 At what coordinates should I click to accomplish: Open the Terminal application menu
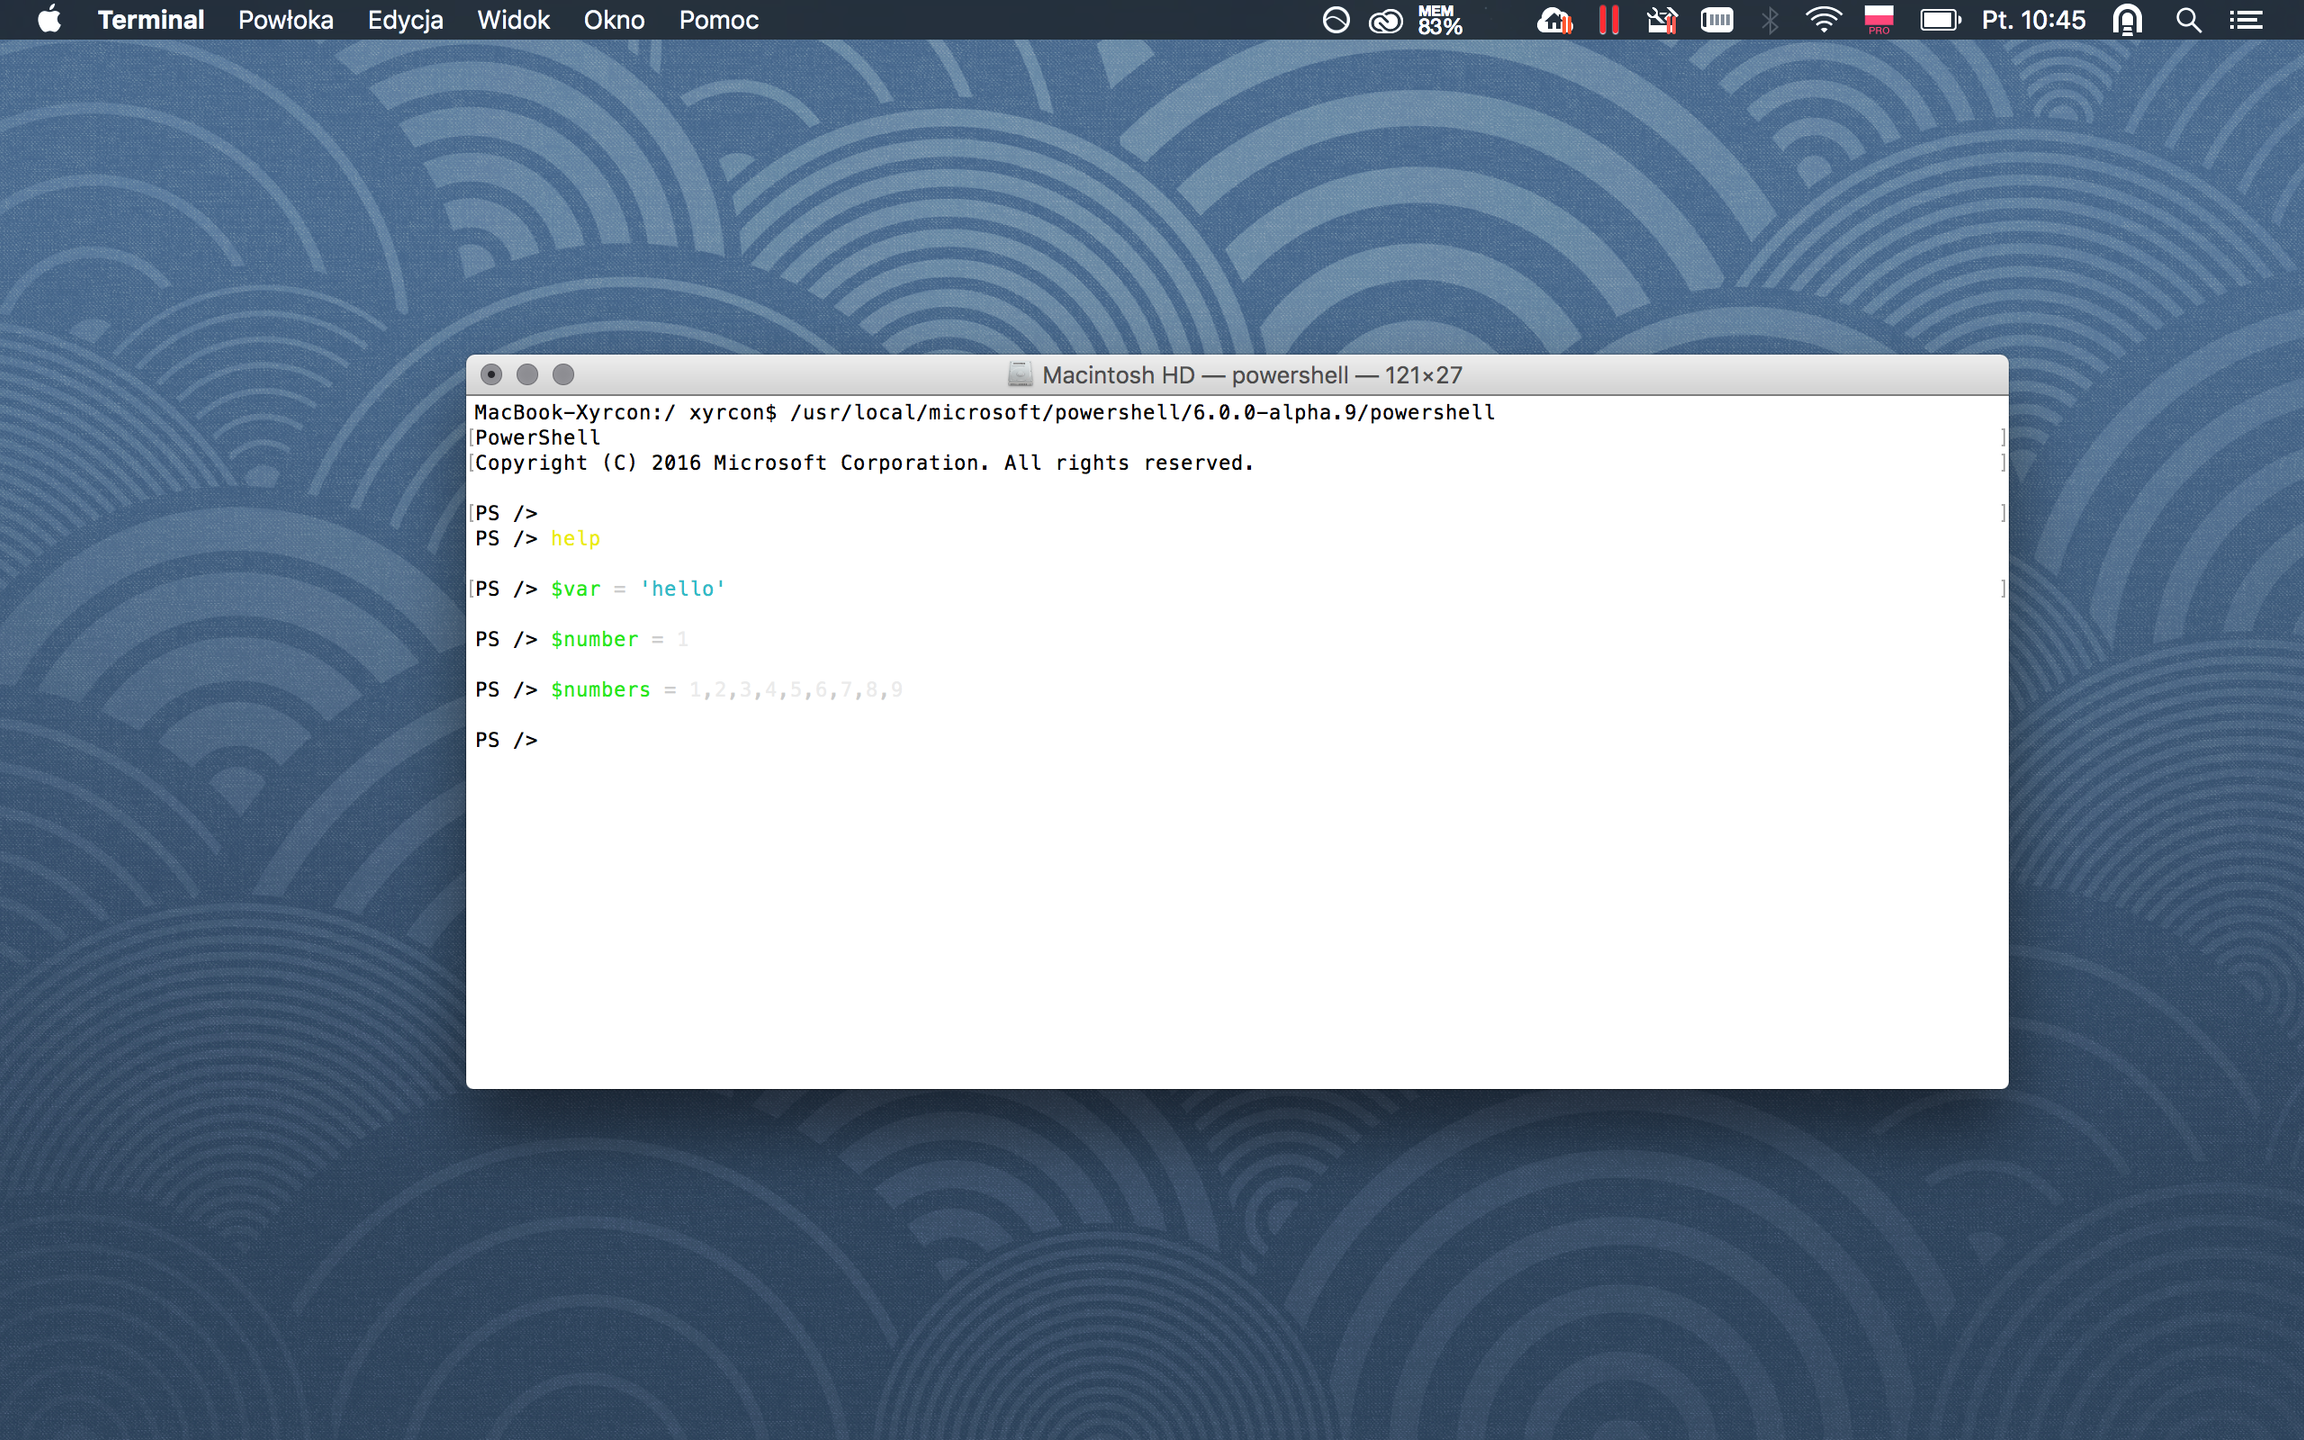(x=150, y=20)
